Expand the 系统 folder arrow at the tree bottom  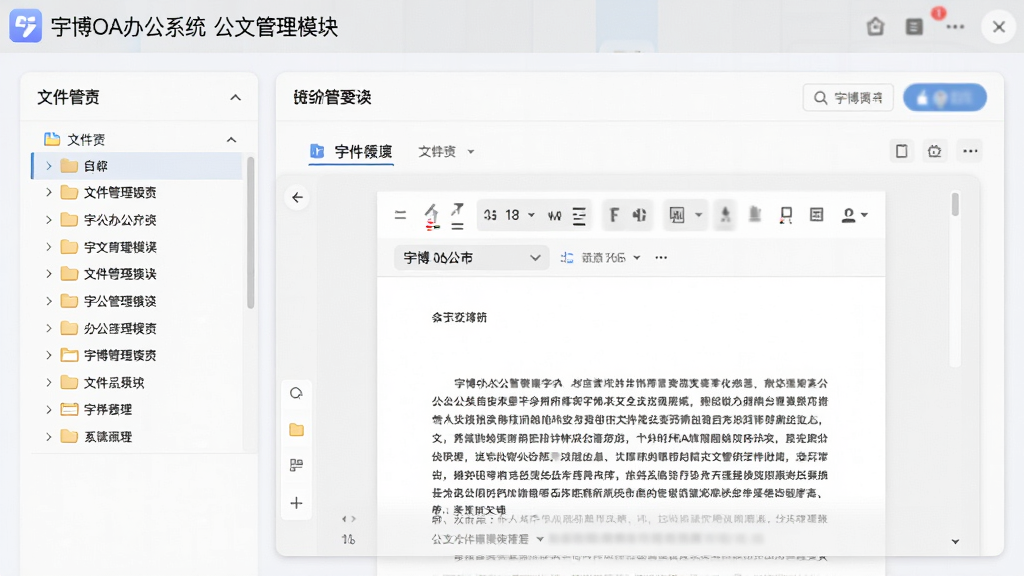tap(48, 436)
